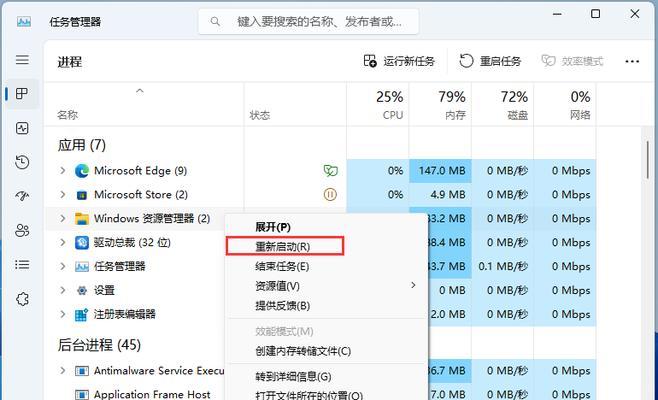The height and width of the screenshot is (400, 658).
Task: Click the 应用 (7) group heading
Action: pos(81,145)
